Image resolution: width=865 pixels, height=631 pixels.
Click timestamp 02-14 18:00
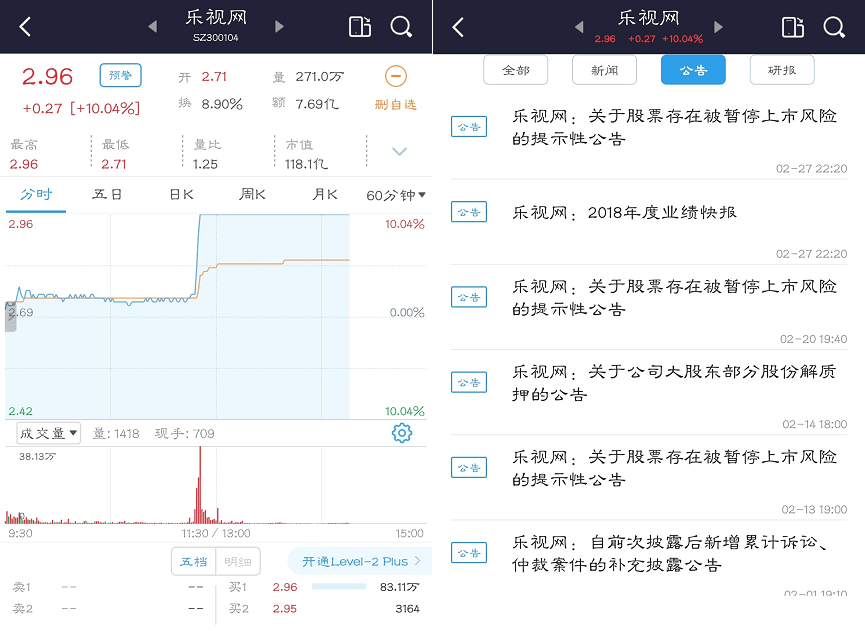point(814,424)
